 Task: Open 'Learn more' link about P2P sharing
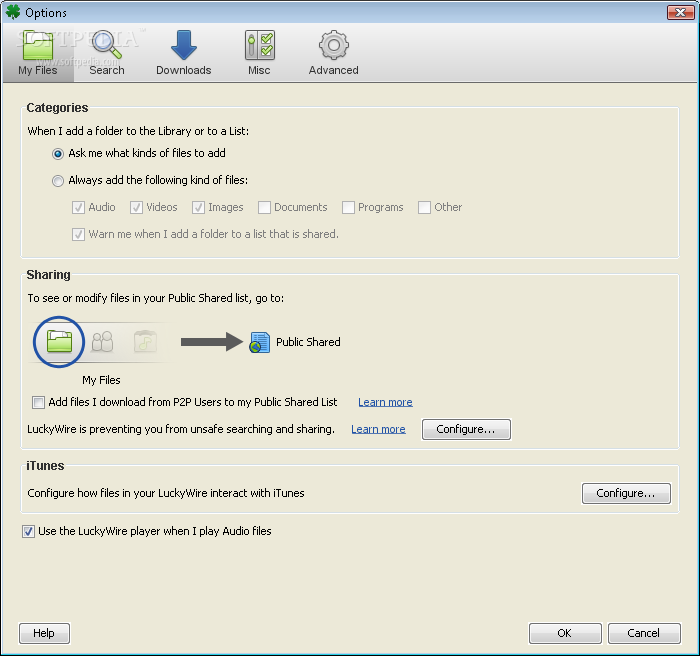click(385, 402)
